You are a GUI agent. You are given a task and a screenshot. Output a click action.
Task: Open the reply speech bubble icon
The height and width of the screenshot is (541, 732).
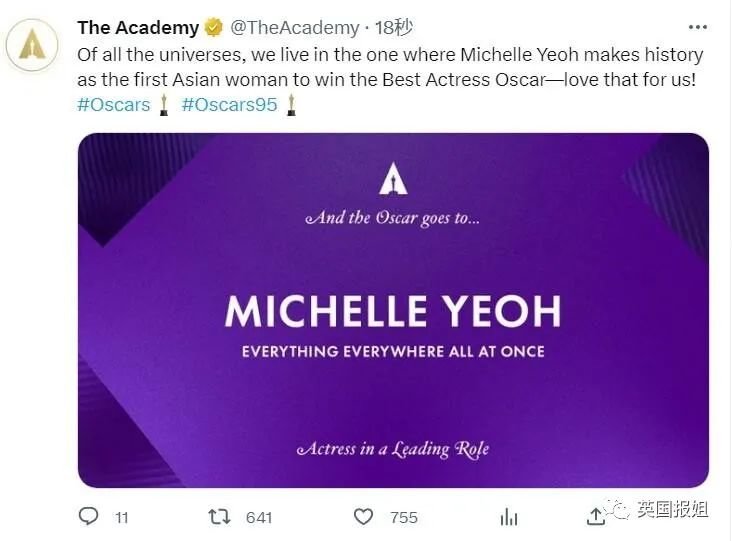click(89, 516)
